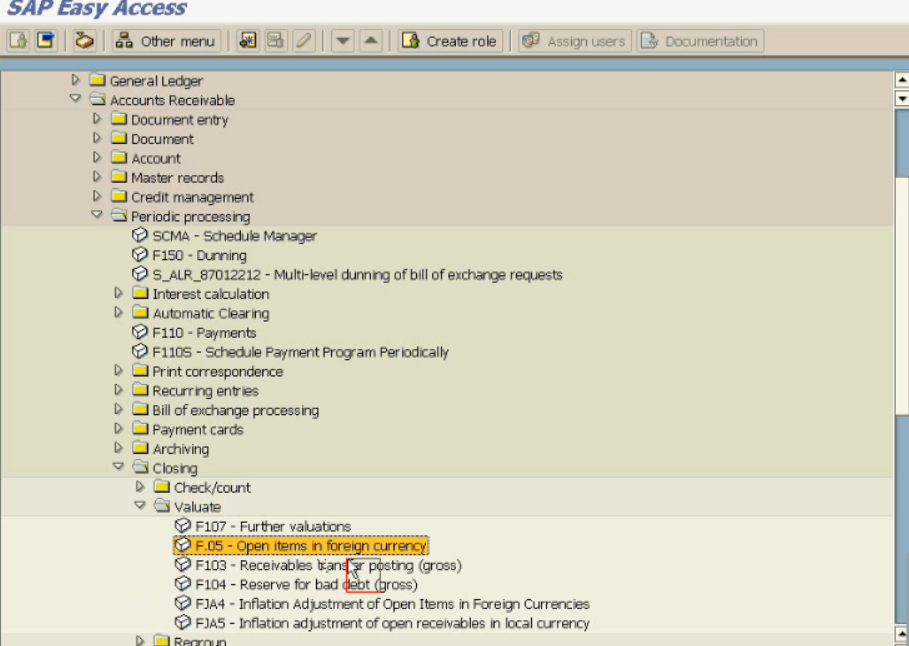Expand the Credit management folder
Image resolution: width=909 pixels, height=646 pixels.
click(97, 196)
